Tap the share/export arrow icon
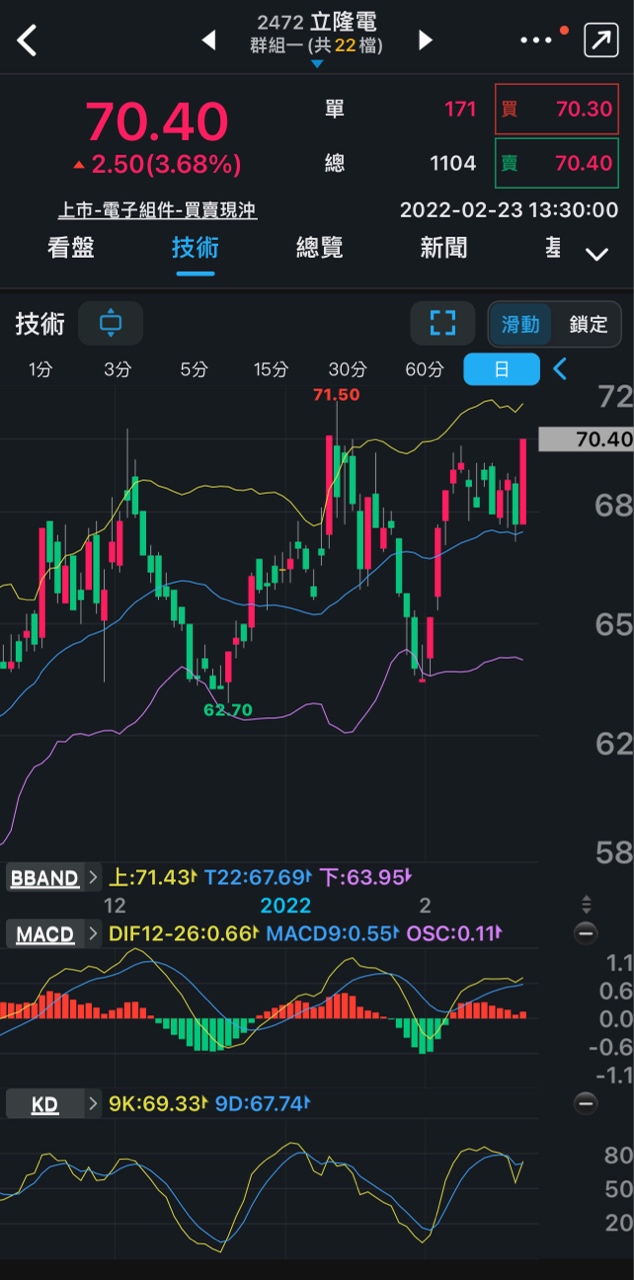This screenshot has height=1280, width=634. [x=601, y=40]
